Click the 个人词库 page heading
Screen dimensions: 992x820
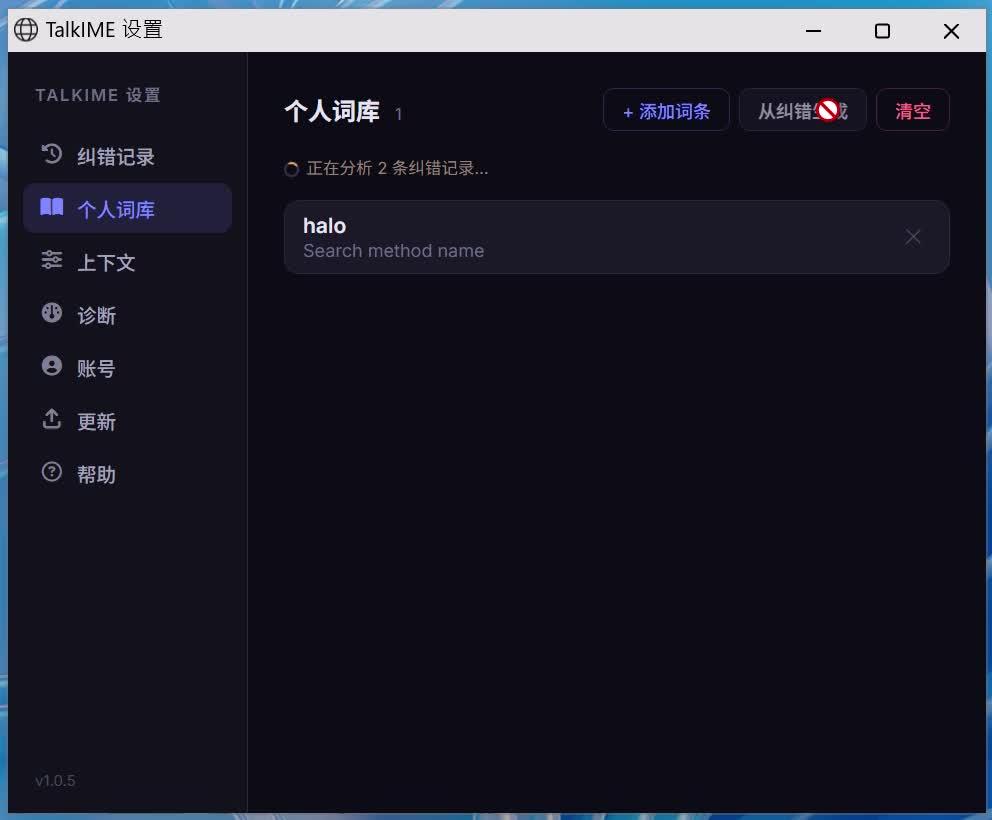[332, 111]
